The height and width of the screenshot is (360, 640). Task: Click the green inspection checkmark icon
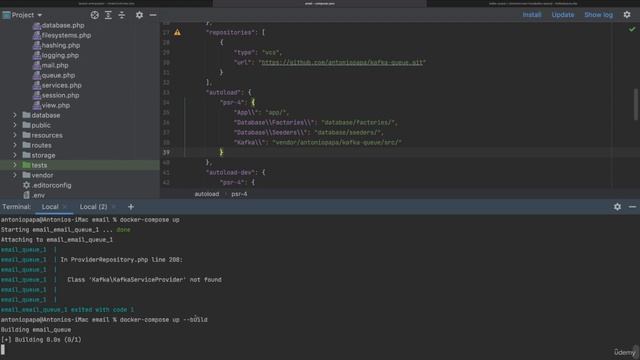pyautogui.click(x=632, y=29)
